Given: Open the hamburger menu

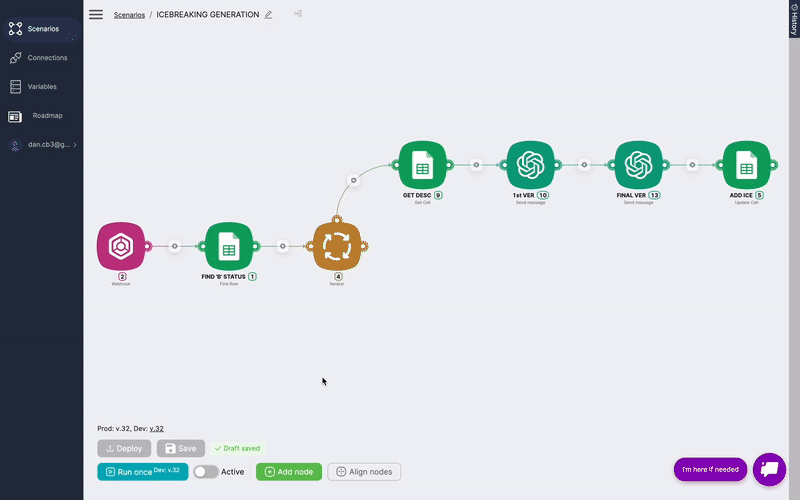Looking at the screenshot, I should click(96, 14).
